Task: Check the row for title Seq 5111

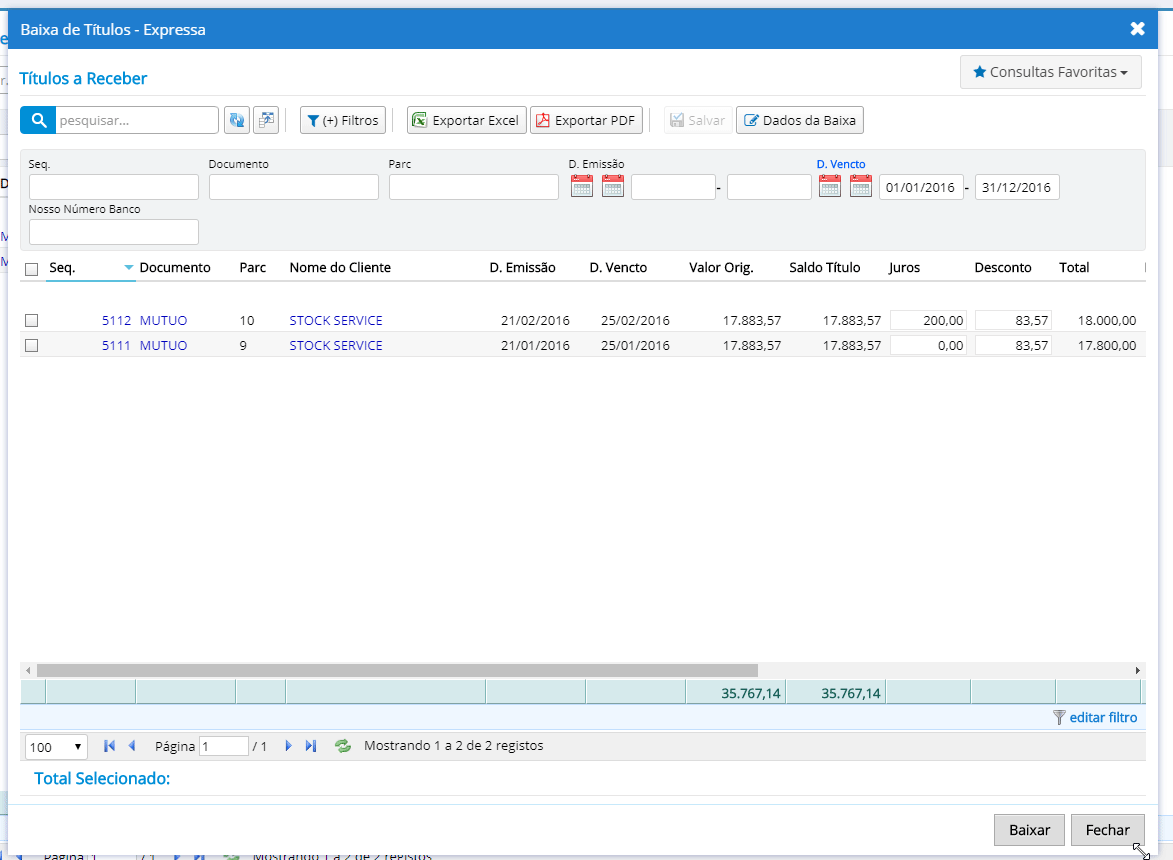Action: point(31,345)
